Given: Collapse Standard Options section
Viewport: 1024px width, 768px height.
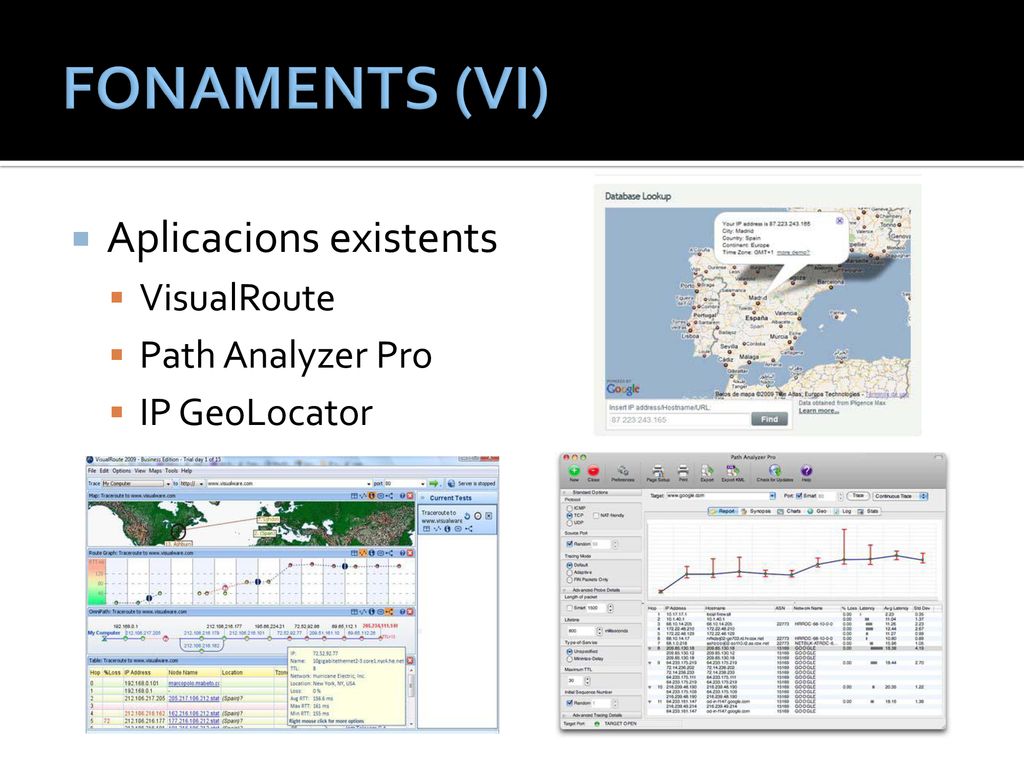Looking at the screenshot, I should (564, 492).
